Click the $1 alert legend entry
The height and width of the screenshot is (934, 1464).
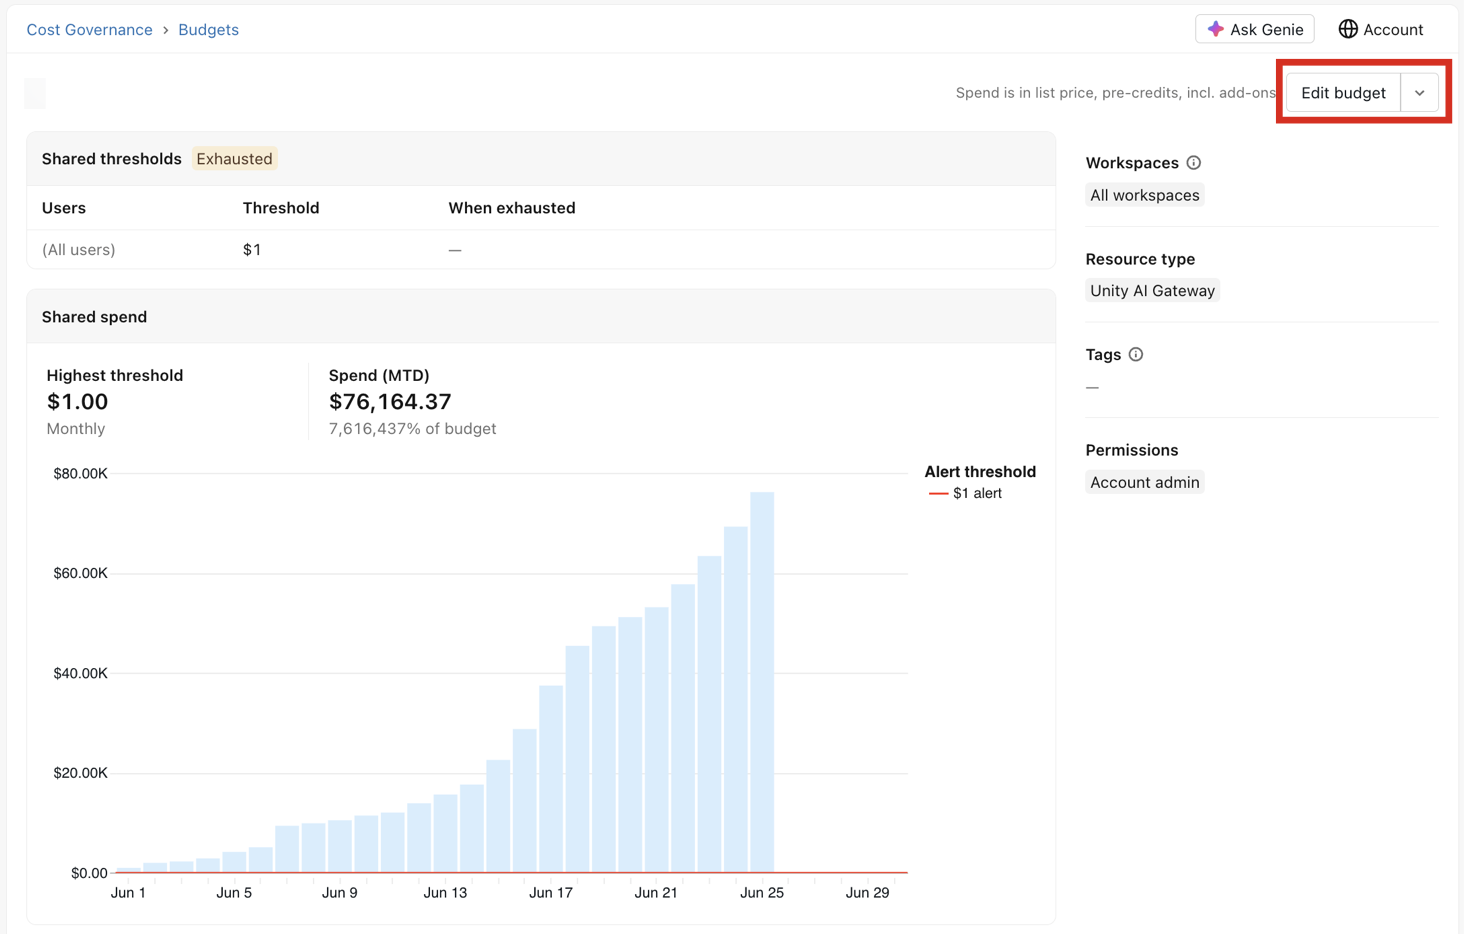[965, 494]
